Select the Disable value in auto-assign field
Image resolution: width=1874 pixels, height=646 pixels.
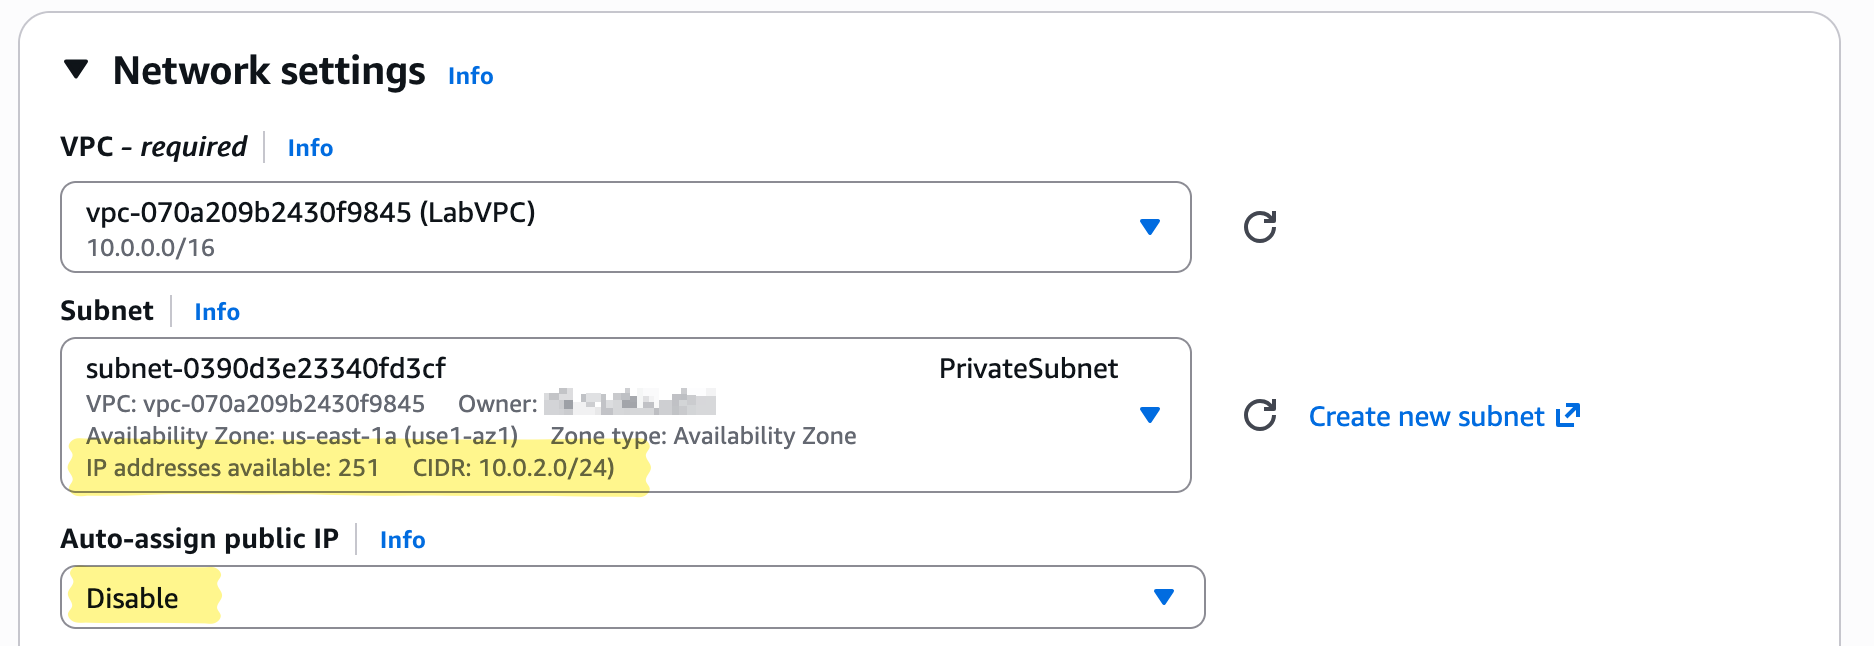tap(132, 598)
